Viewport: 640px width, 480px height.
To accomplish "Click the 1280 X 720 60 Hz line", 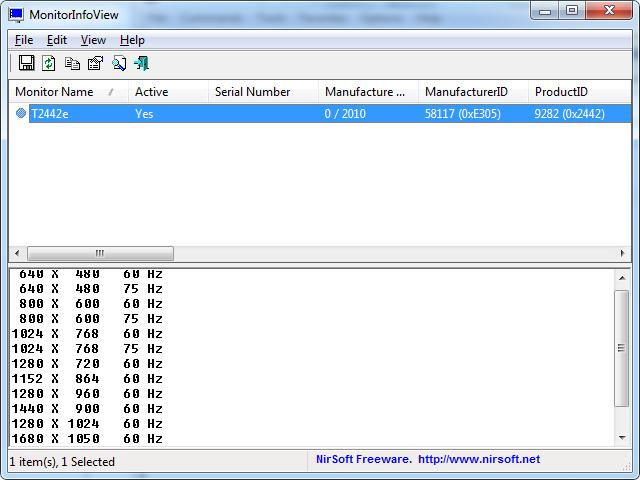I will click(87, 364).
